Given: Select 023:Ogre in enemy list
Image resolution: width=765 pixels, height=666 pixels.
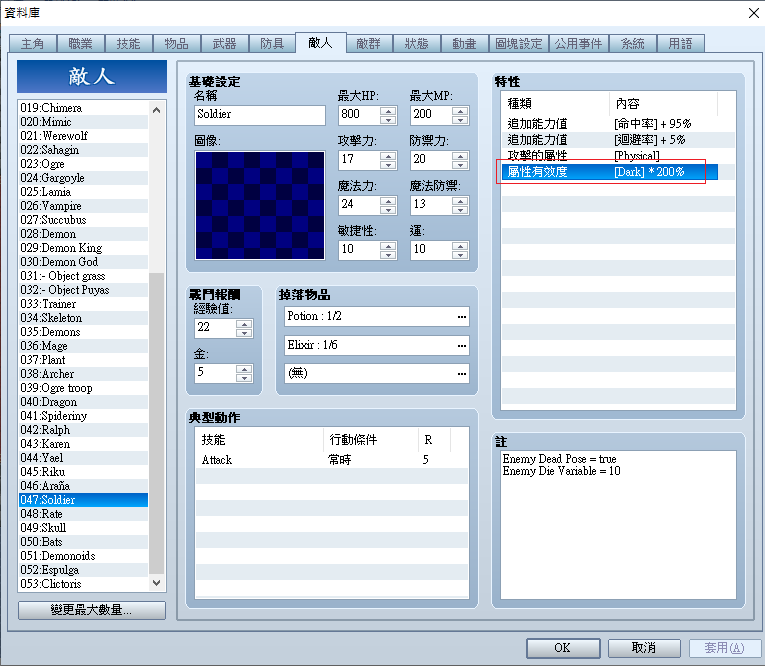Looking at the screenshot, I should click(83, 164).
